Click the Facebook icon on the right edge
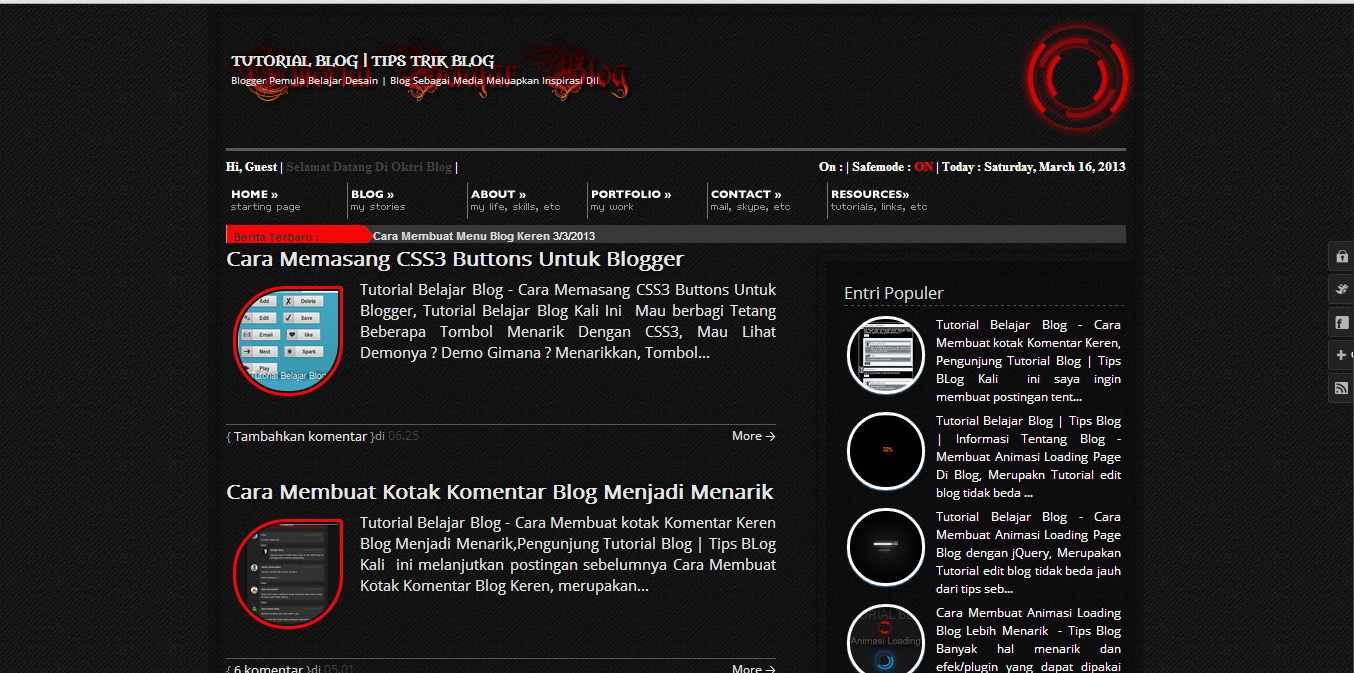This screenshot has height=673, width=1354. [x=1340, y=322]
